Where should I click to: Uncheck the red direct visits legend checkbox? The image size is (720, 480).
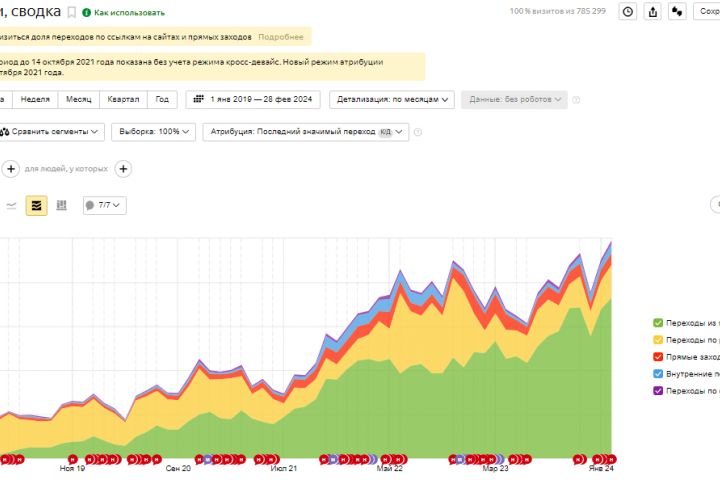657,356
